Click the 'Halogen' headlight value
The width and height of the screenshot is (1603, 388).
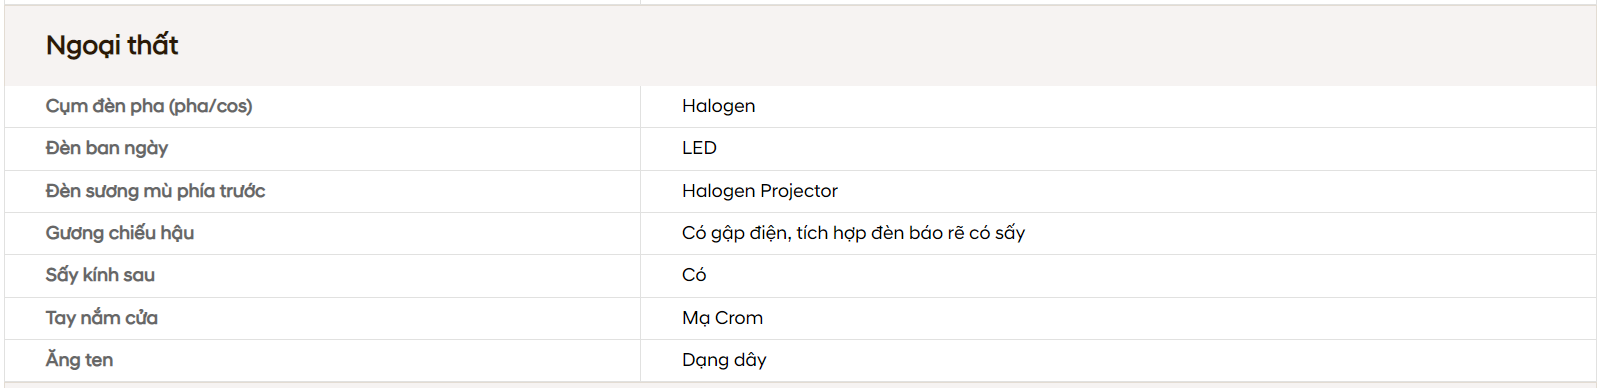(x=718, y=106)
